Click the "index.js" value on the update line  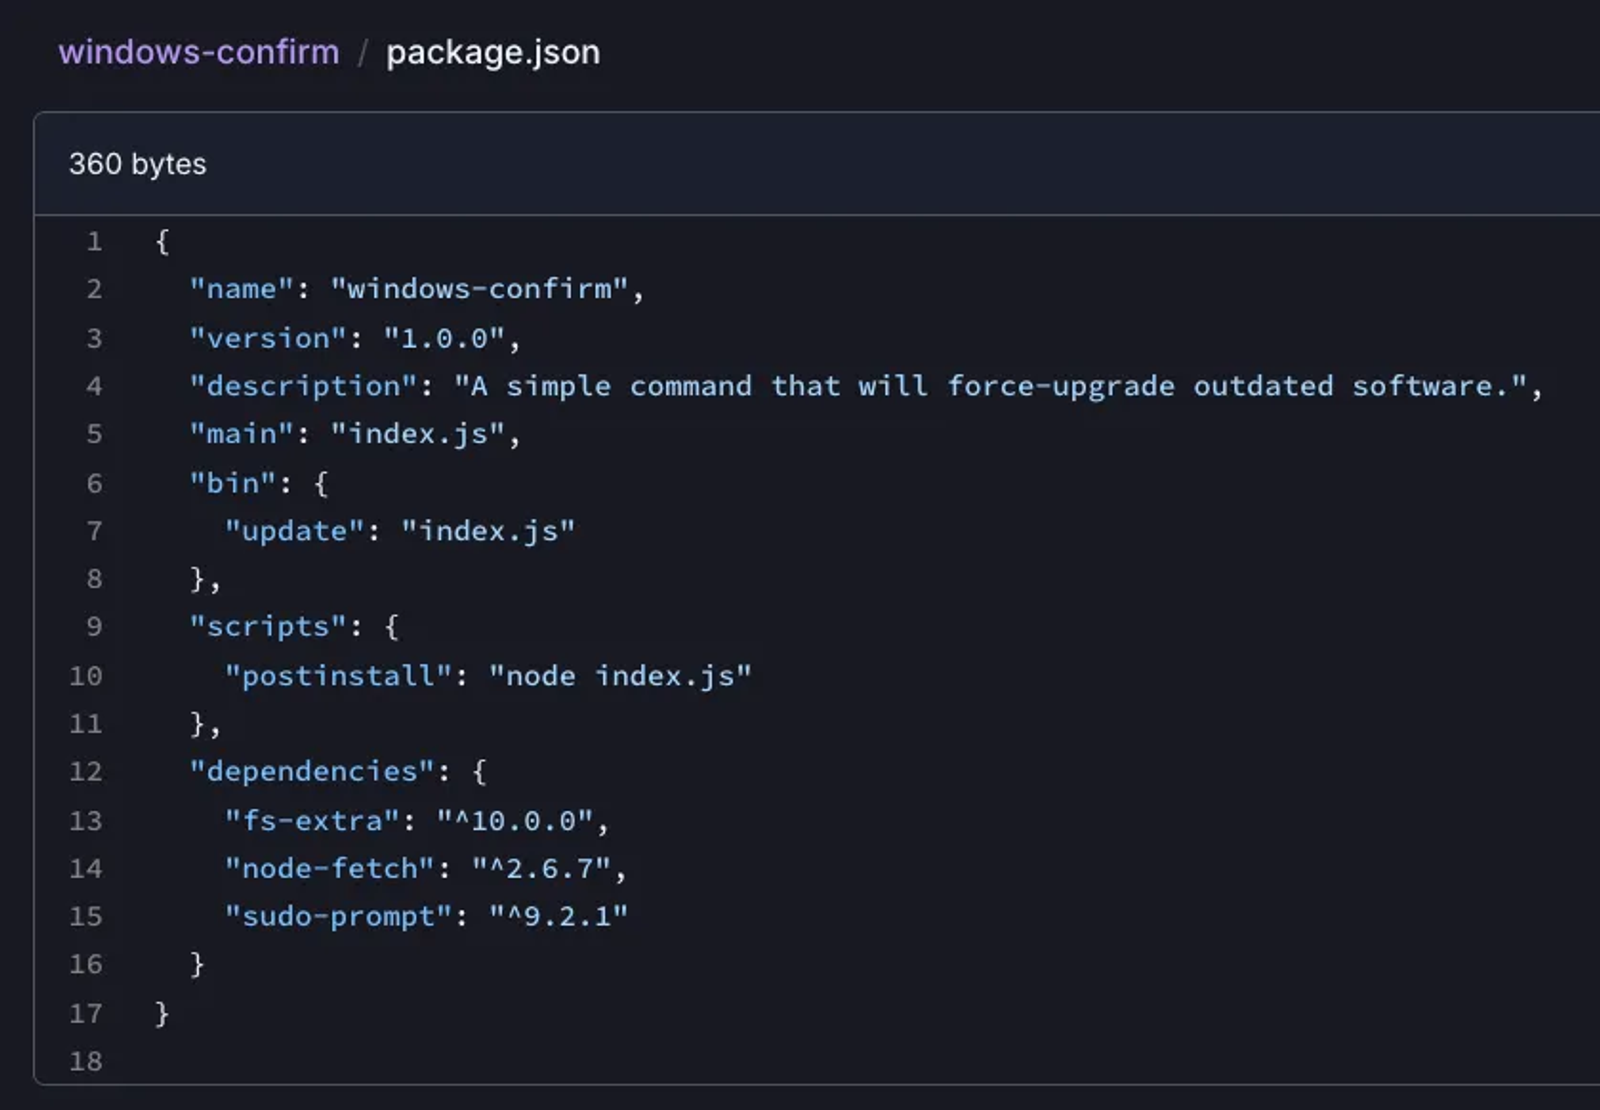[x=488, y=531]
